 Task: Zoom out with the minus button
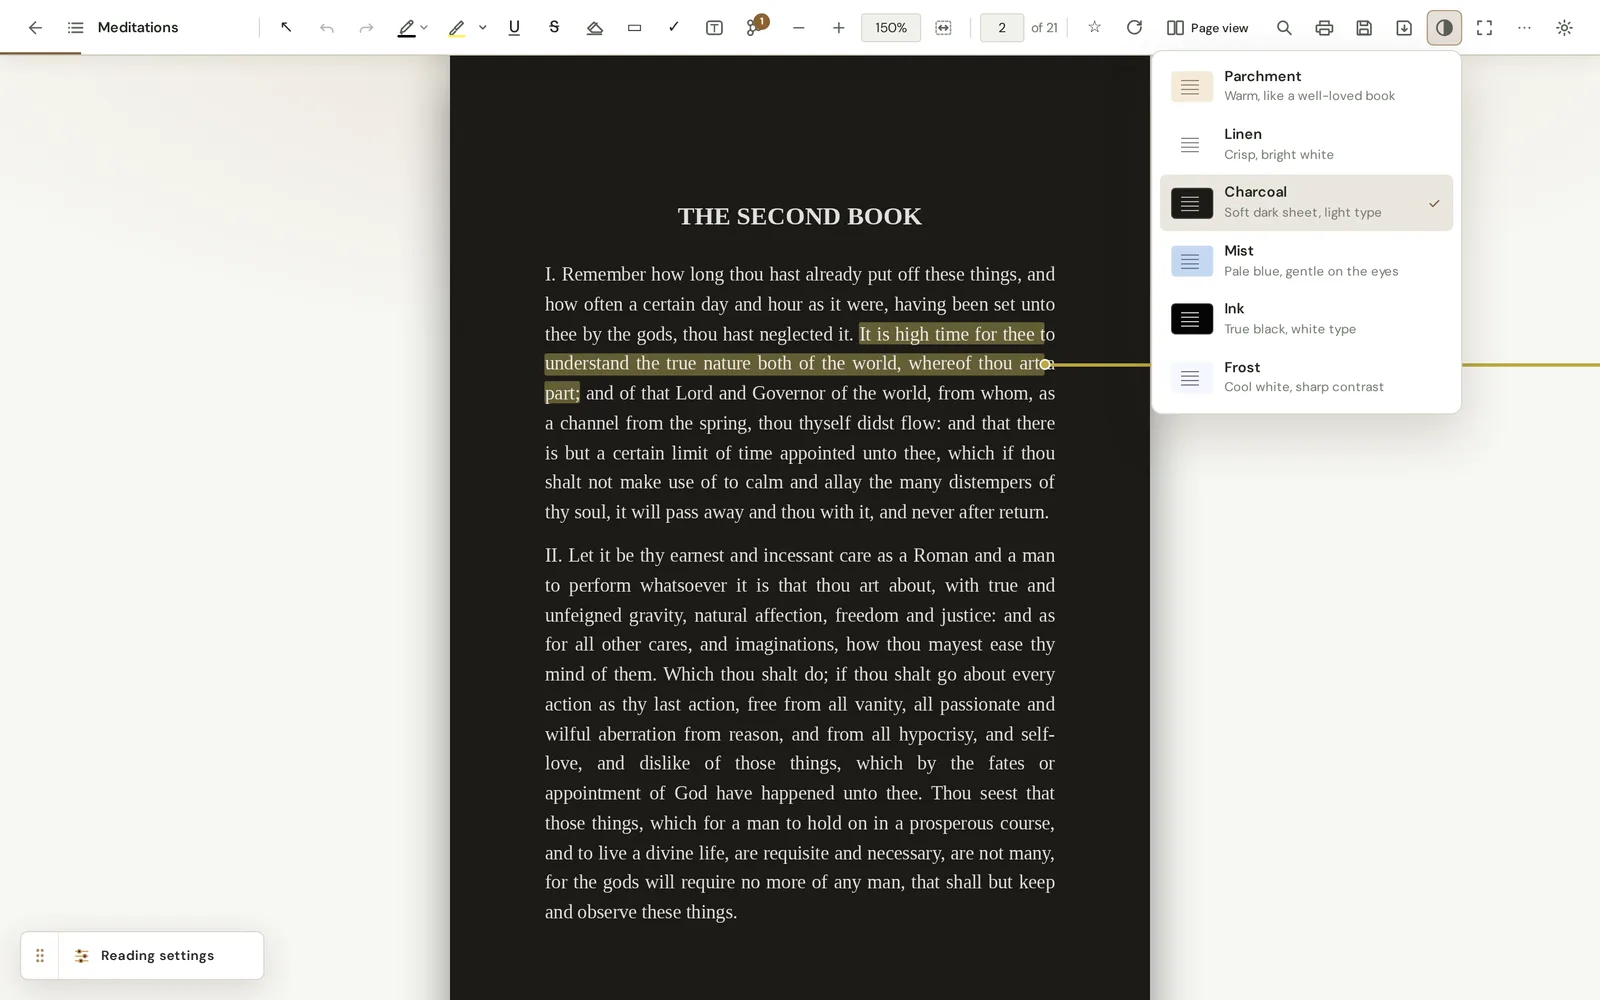pos(798,28)
